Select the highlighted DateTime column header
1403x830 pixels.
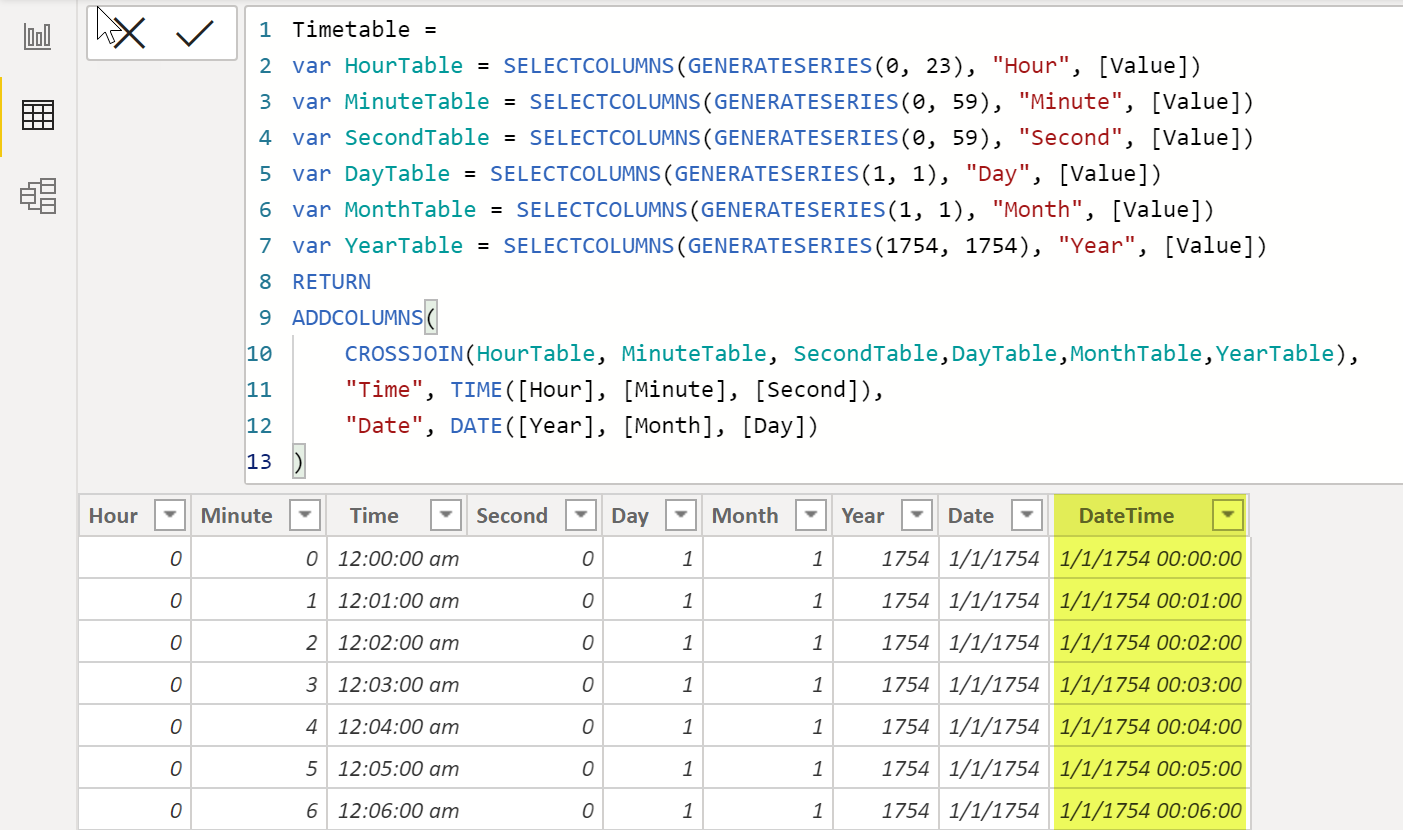[x=1126, y=516]
